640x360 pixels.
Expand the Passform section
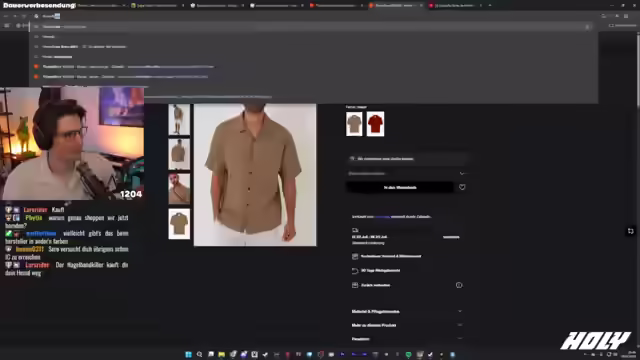pyautogui.click(x=407, y=339)
